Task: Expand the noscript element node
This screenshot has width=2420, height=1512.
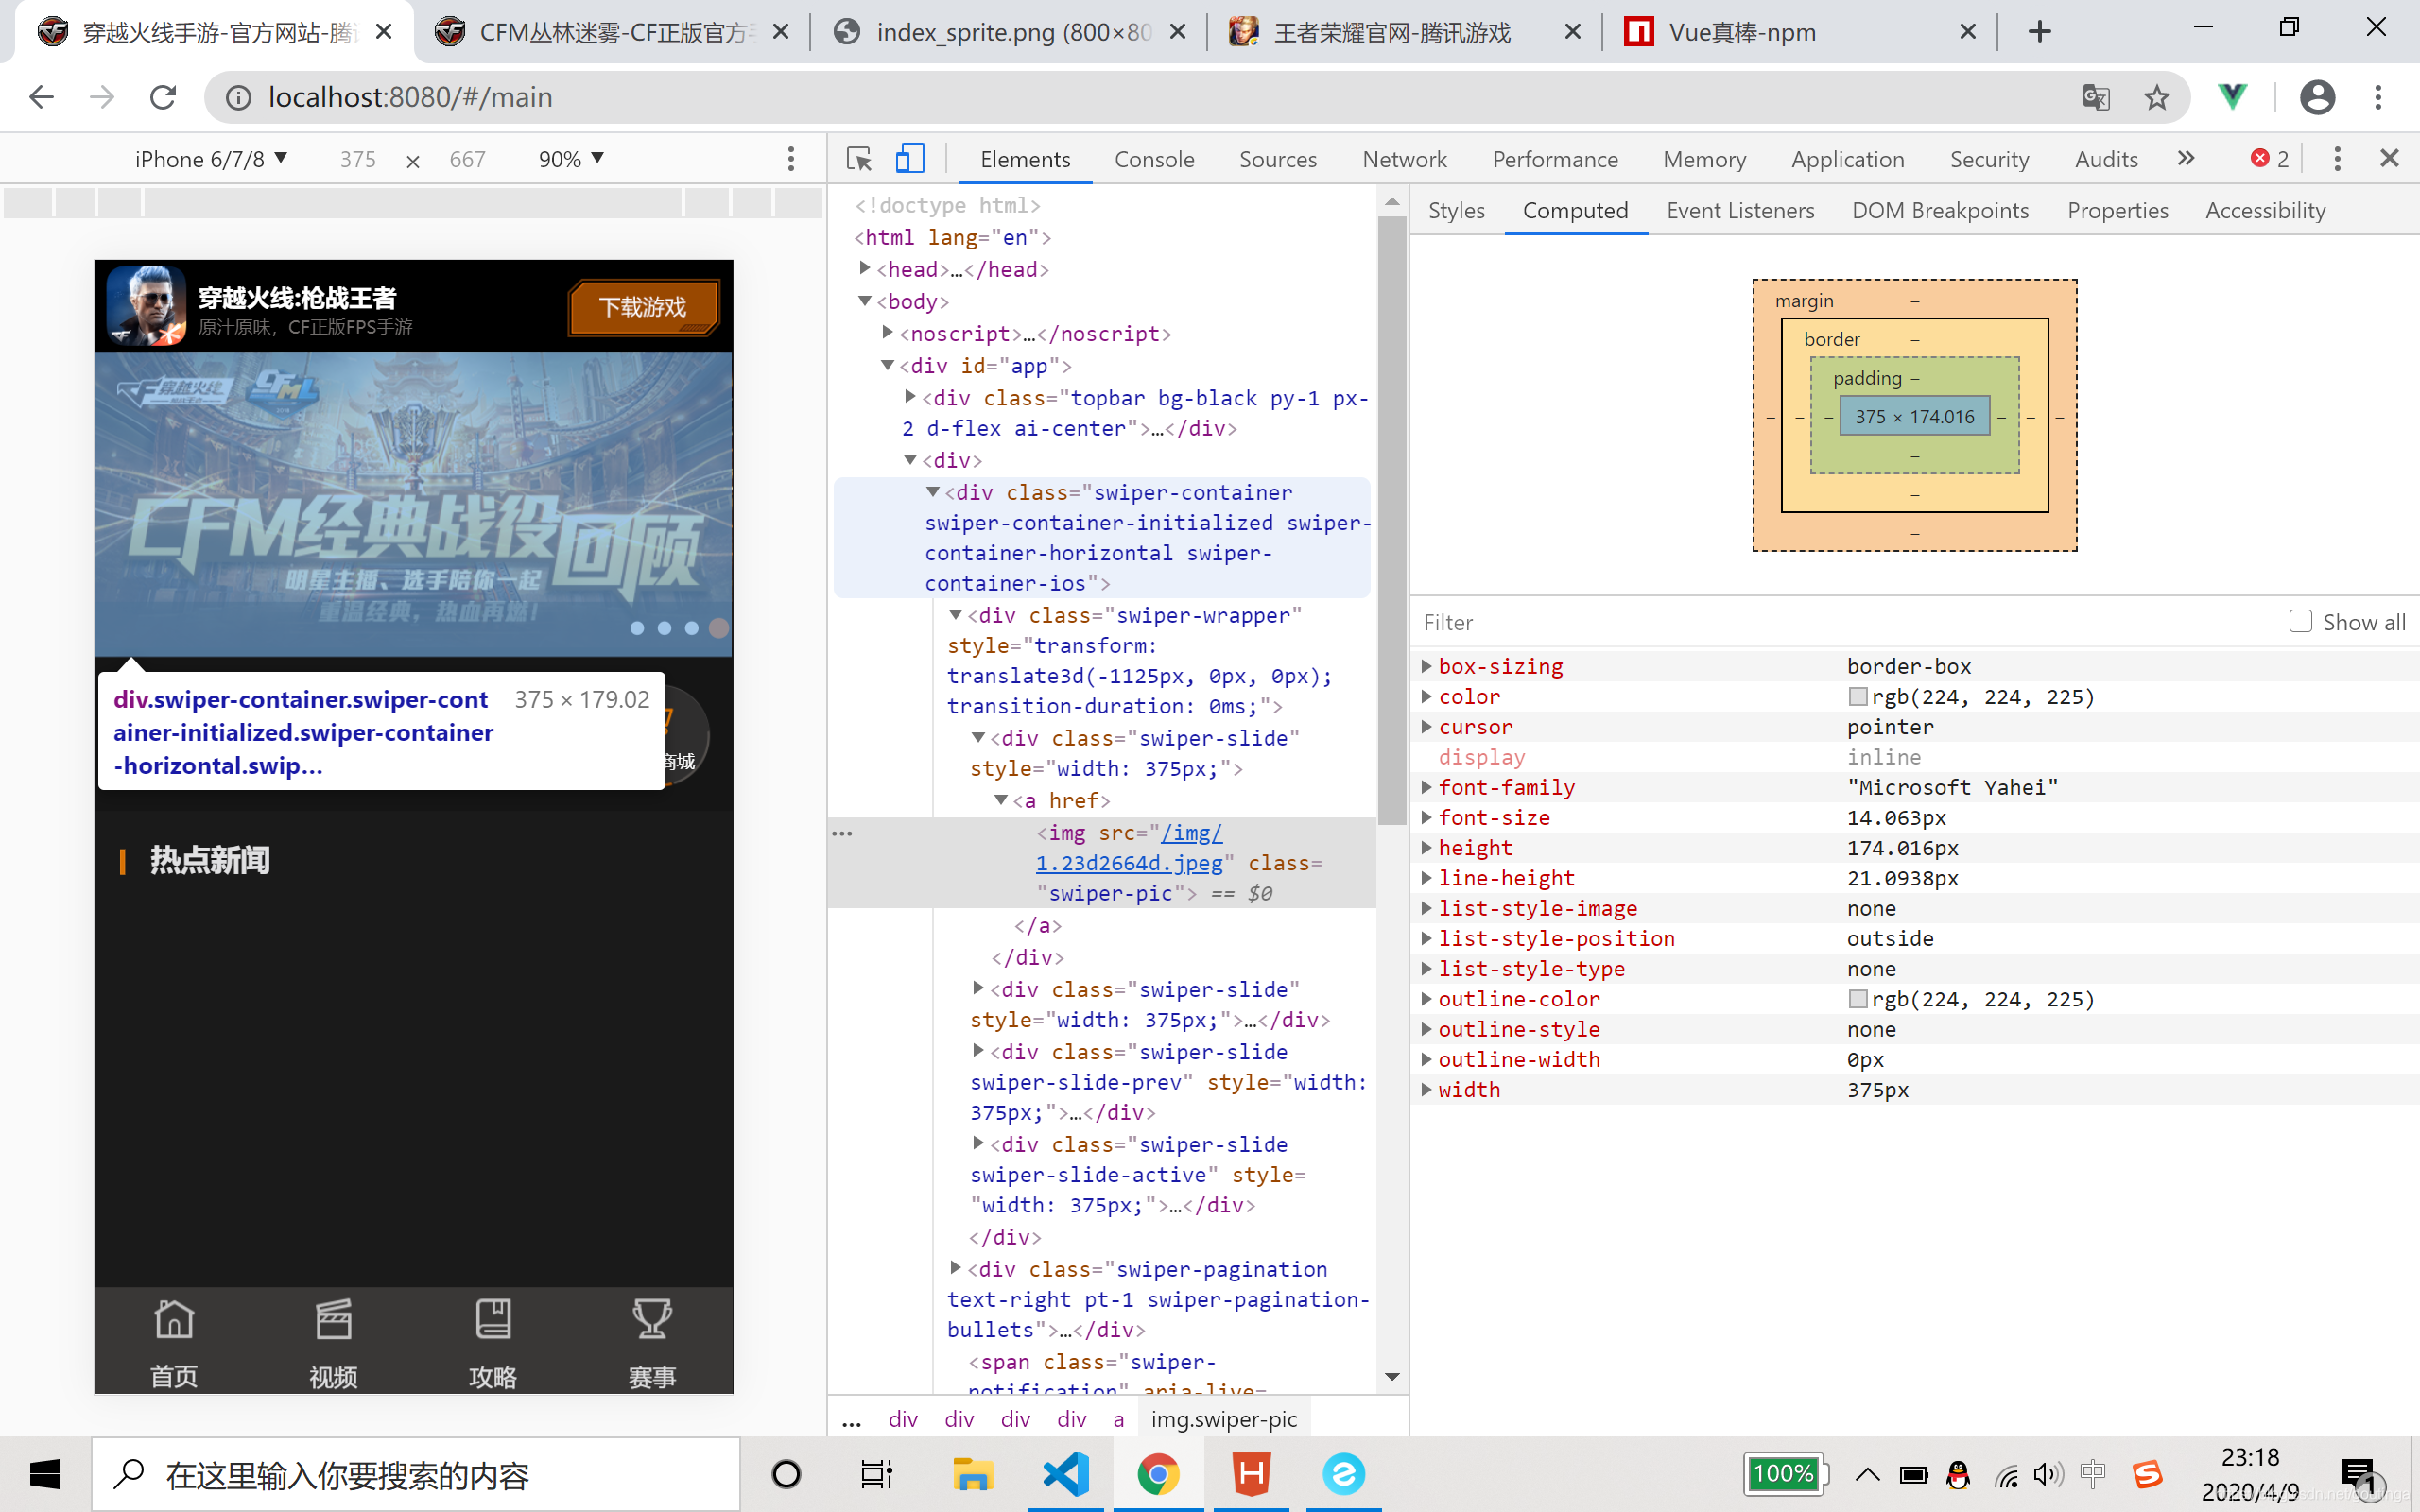Action: [x=887, y=332]
